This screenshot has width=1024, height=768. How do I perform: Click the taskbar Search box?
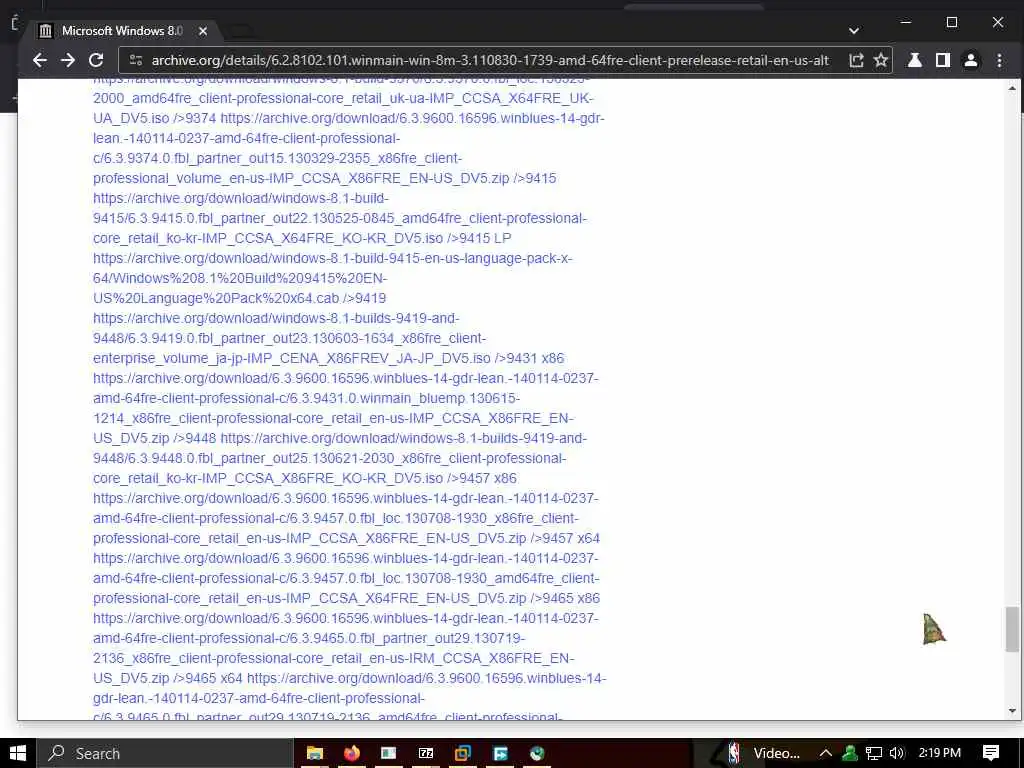tap(165, 753)
